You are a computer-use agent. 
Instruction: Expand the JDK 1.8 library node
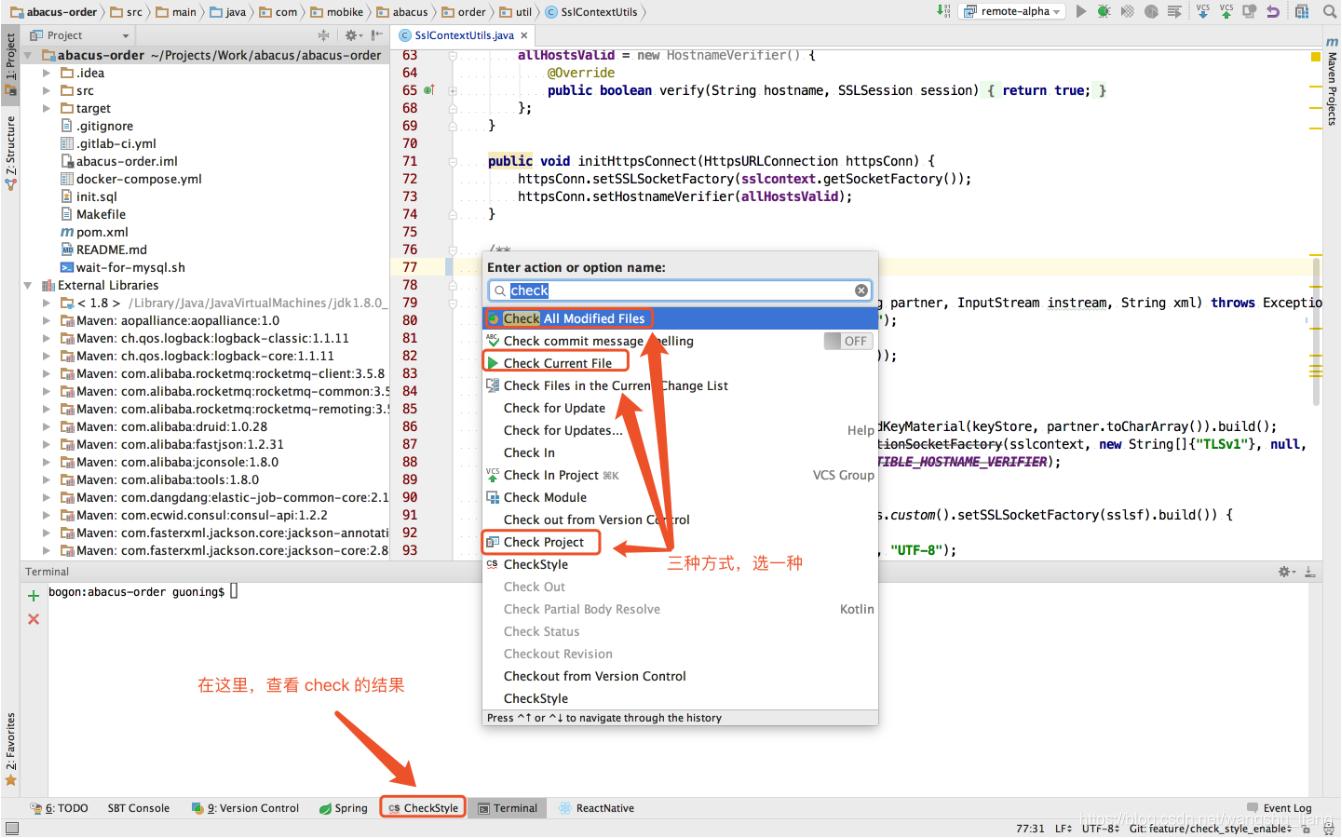point(47,303)
